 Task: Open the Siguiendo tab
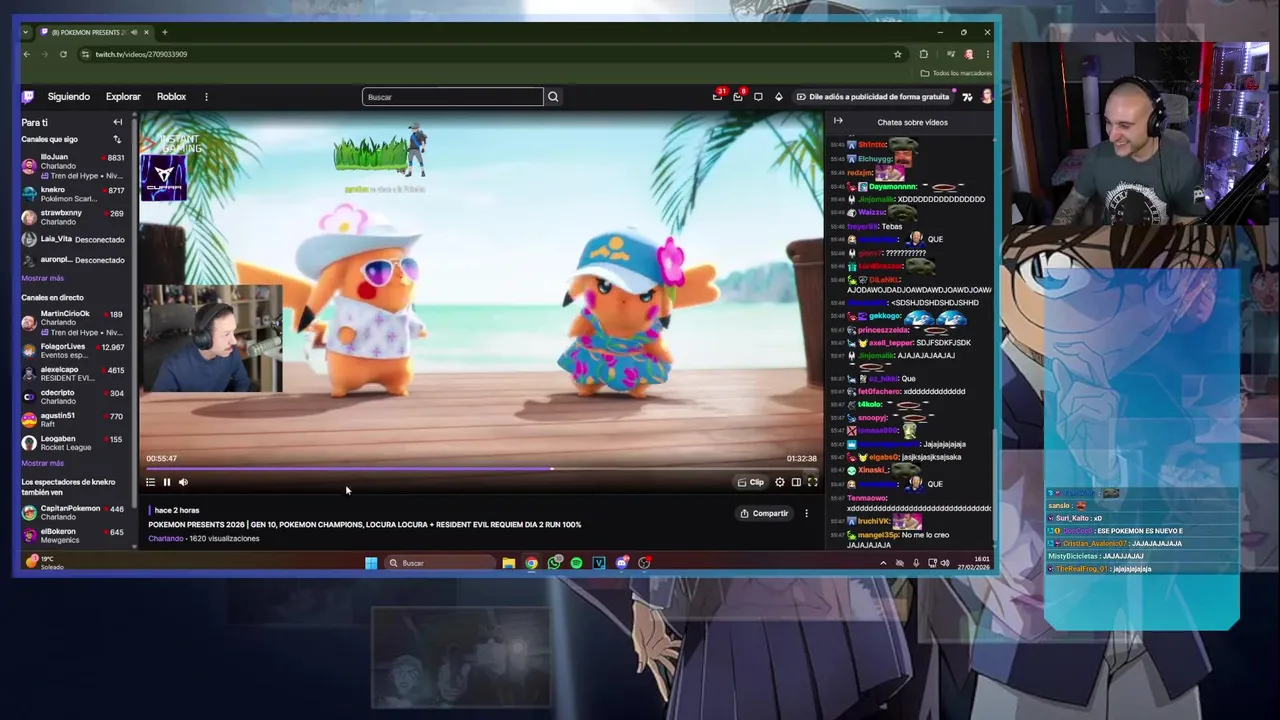pos(69,97)
